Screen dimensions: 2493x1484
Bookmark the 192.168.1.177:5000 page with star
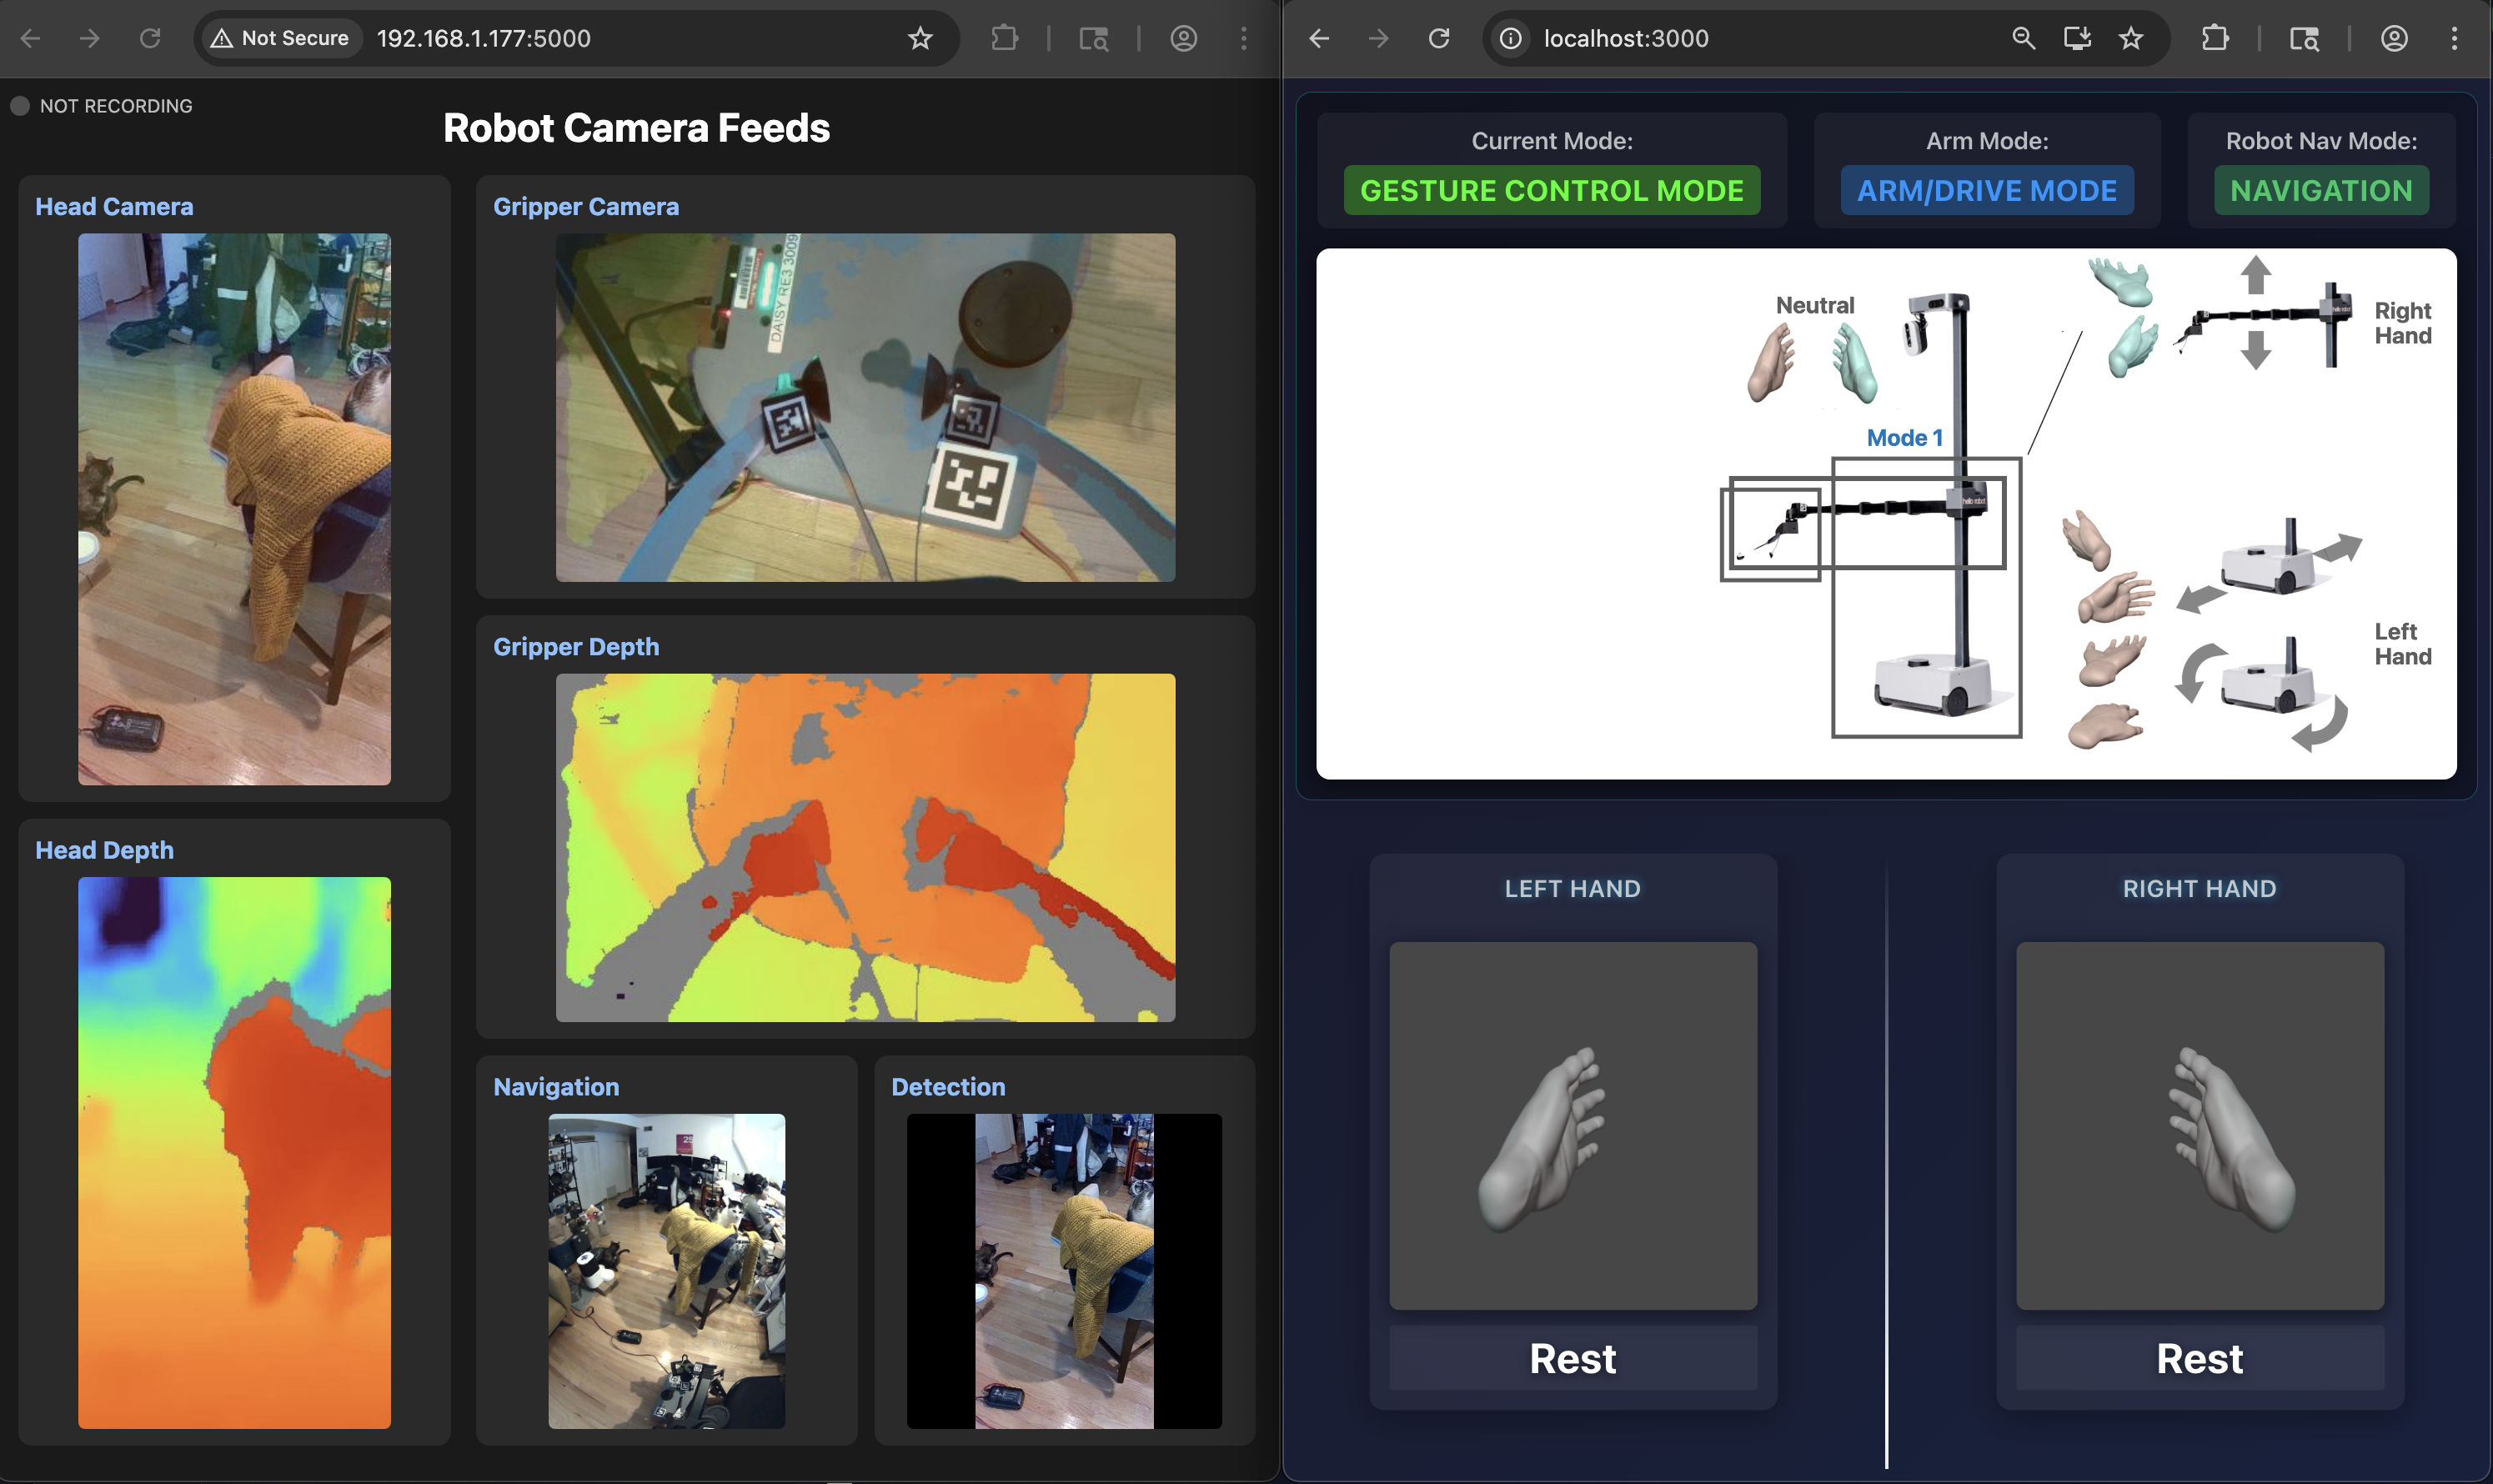pos(919,38)
